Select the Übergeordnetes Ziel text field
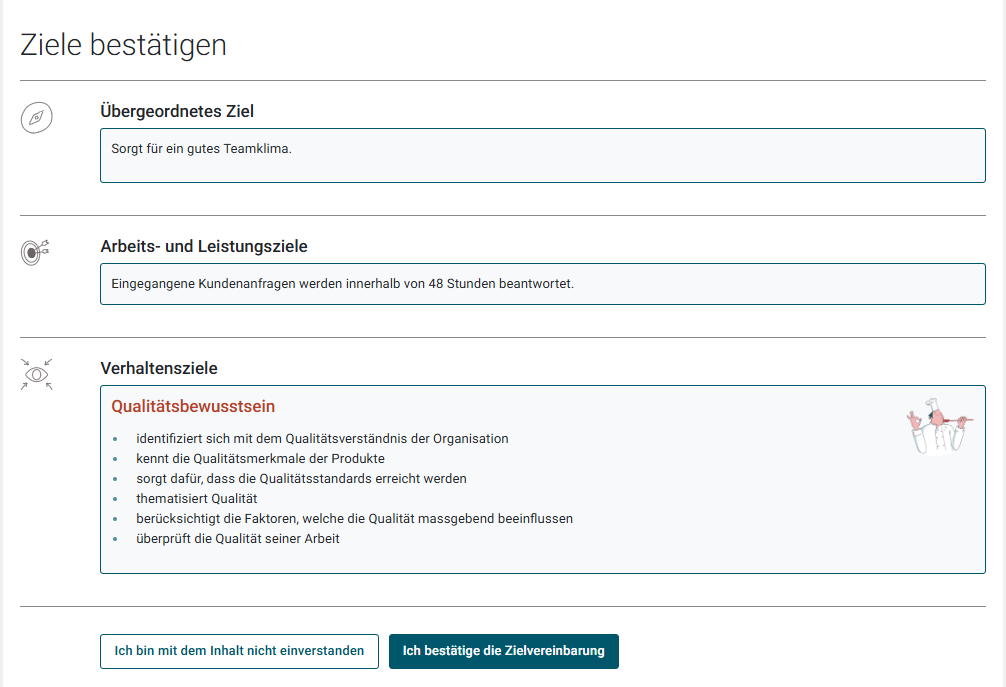This screenshot has height=687, width=1006. pyautogui.click(x=542, y=155)
